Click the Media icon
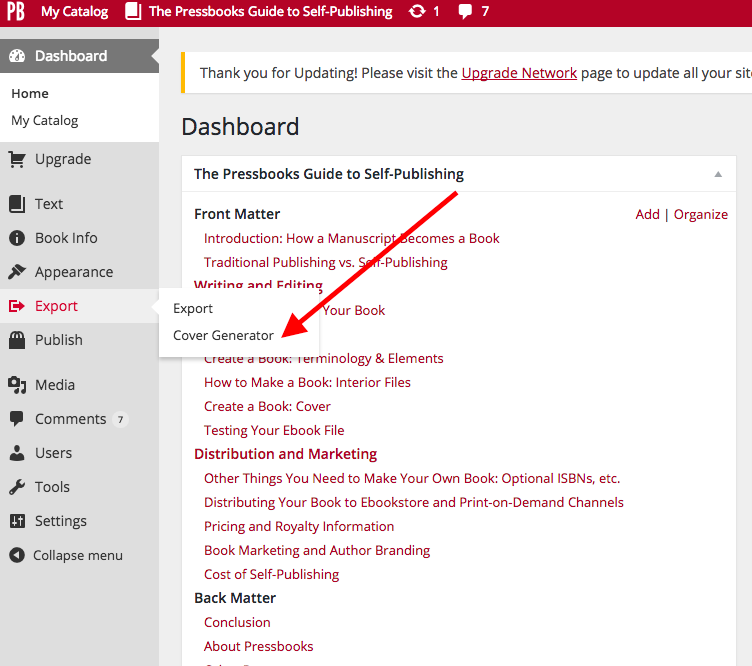The width and height of the screenshot is (752, 666). click(17, 385)
